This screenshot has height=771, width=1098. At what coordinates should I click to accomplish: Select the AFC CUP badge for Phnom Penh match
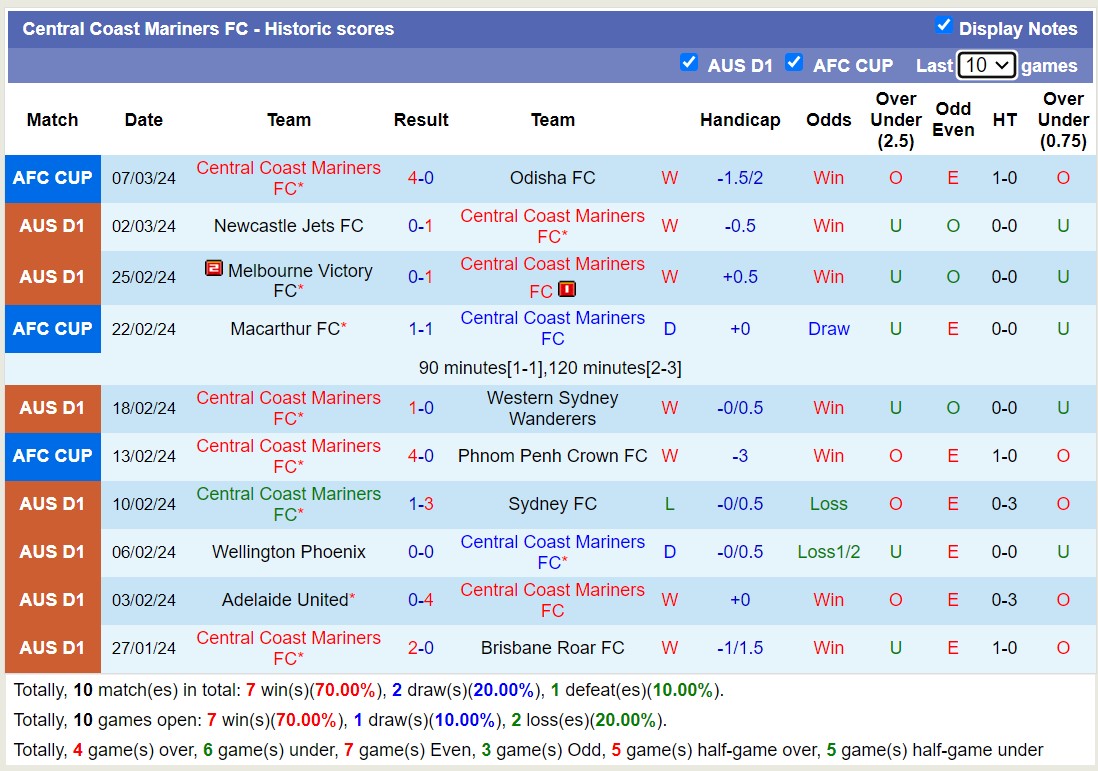point(52,457)
